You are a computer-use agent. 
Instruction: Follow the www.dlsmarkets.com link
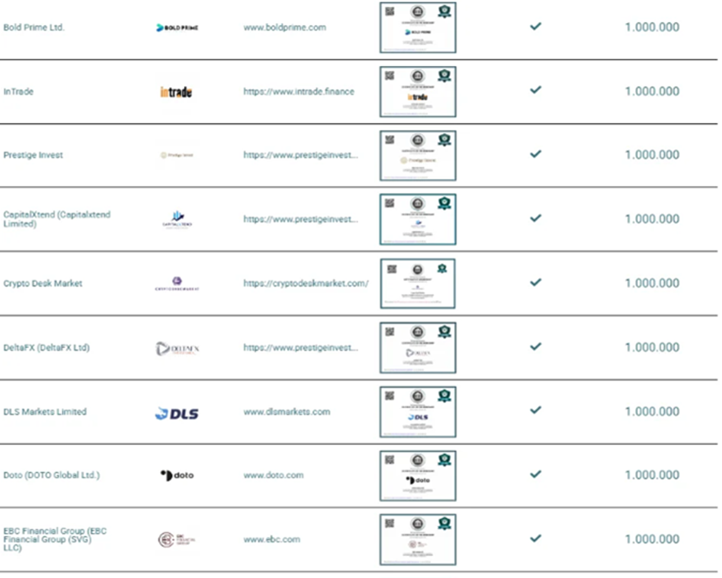point(286,411)
